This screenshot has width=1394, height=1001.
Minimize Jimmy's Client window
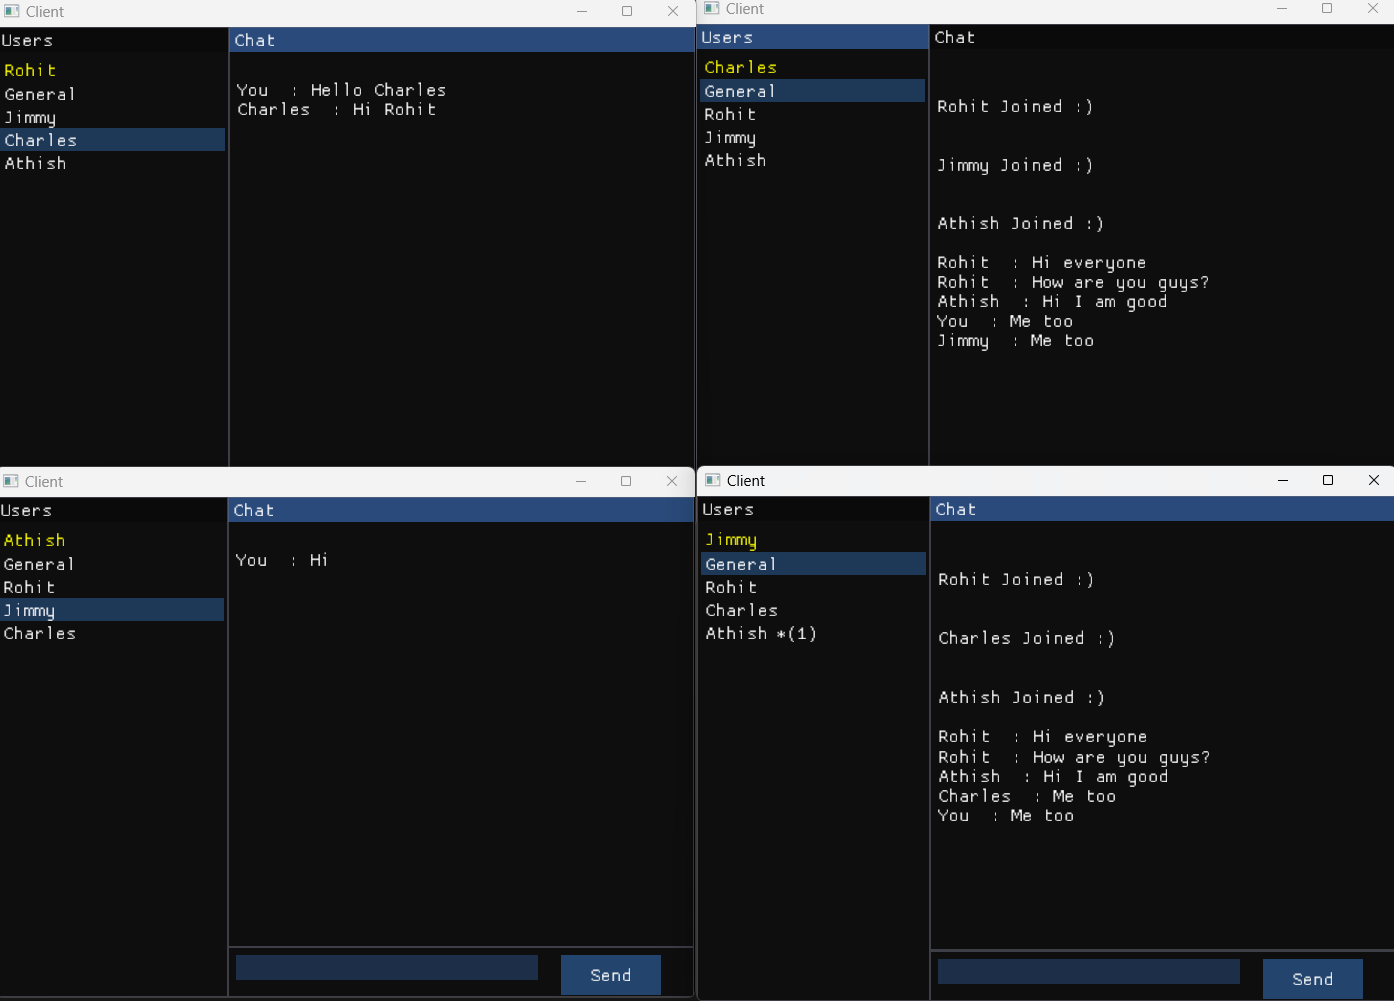[1283, 480]
